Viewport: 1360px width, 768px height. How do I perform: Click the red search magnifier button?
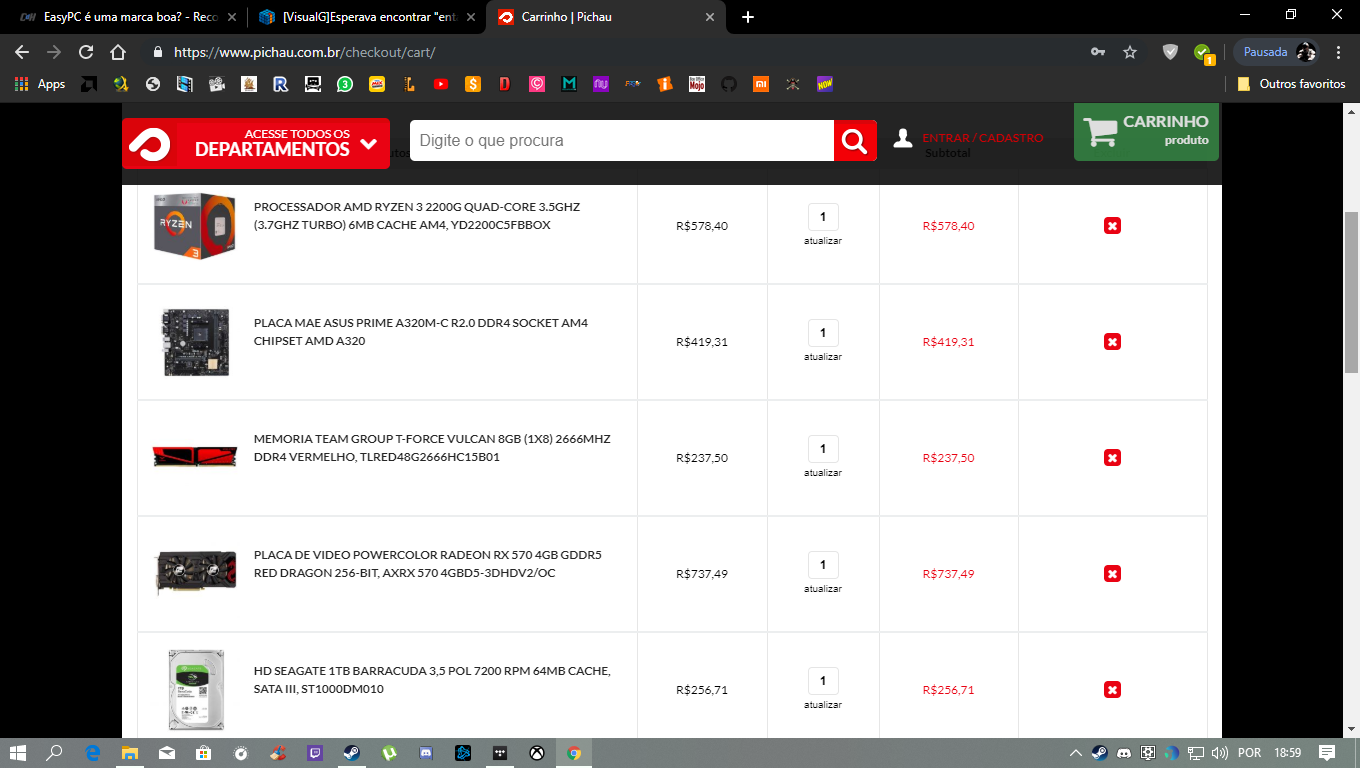855,141
